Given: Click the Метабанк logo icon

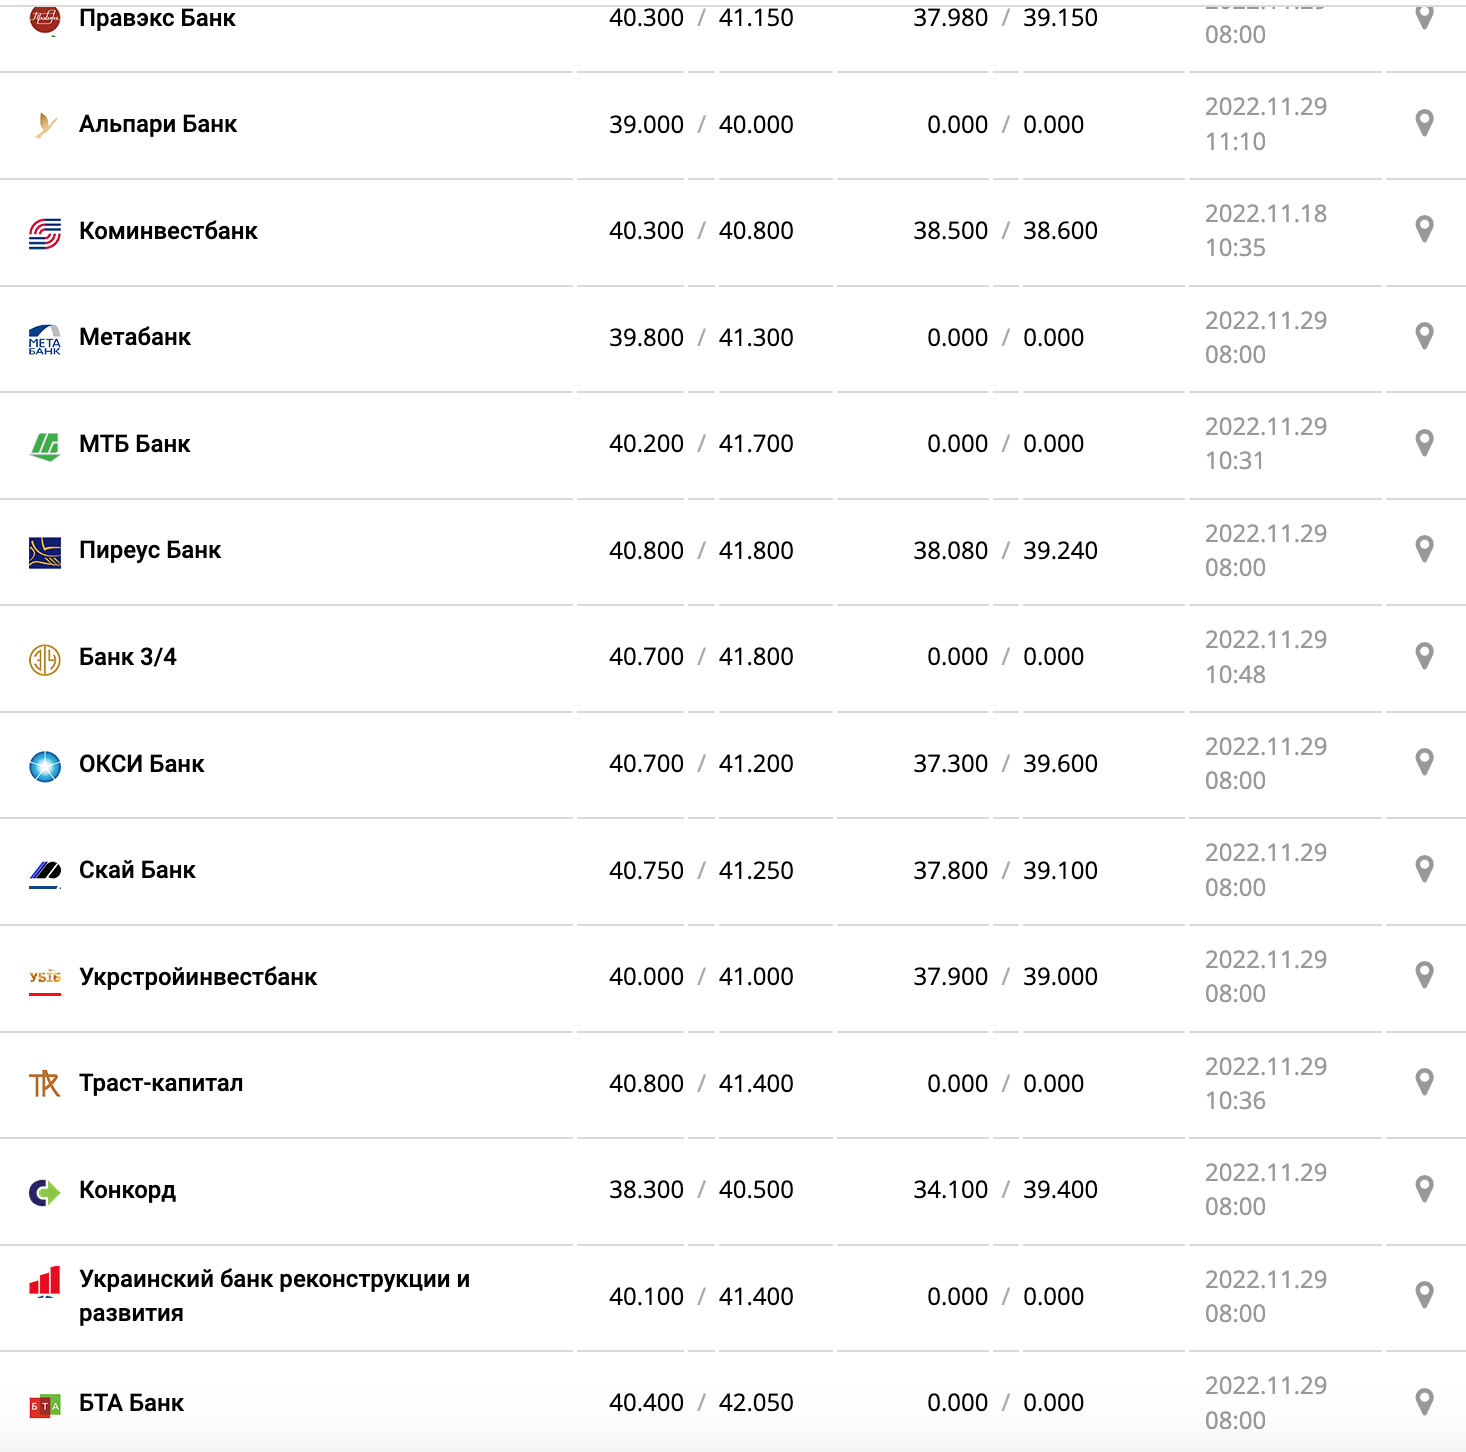Looking at the screenshot, I should (x=45, y=339).
